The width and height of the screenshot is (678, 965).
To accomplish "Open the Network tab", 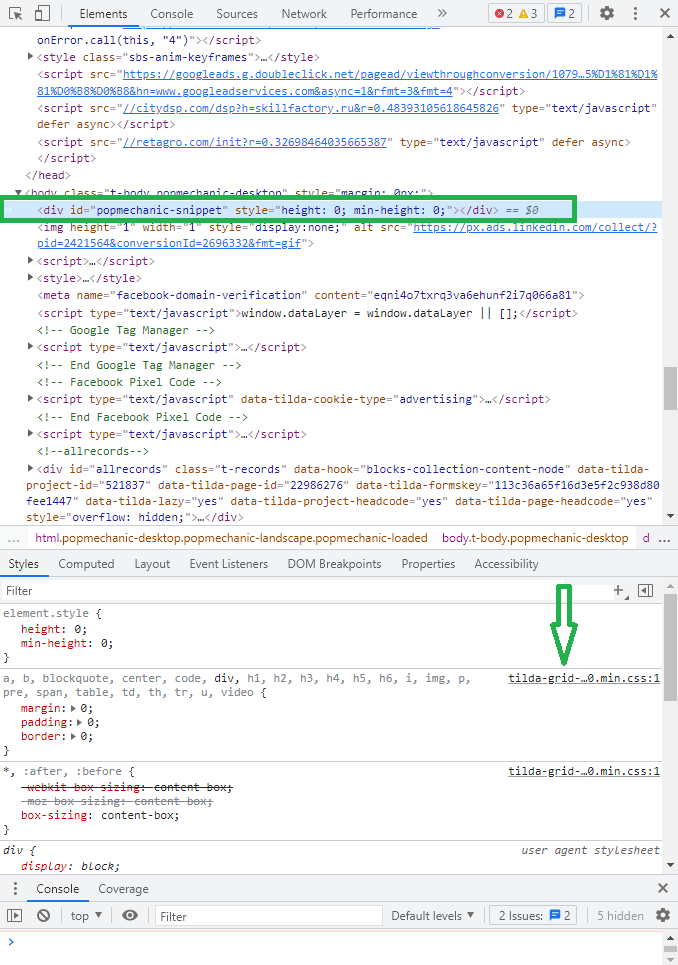I will point(304,14).
